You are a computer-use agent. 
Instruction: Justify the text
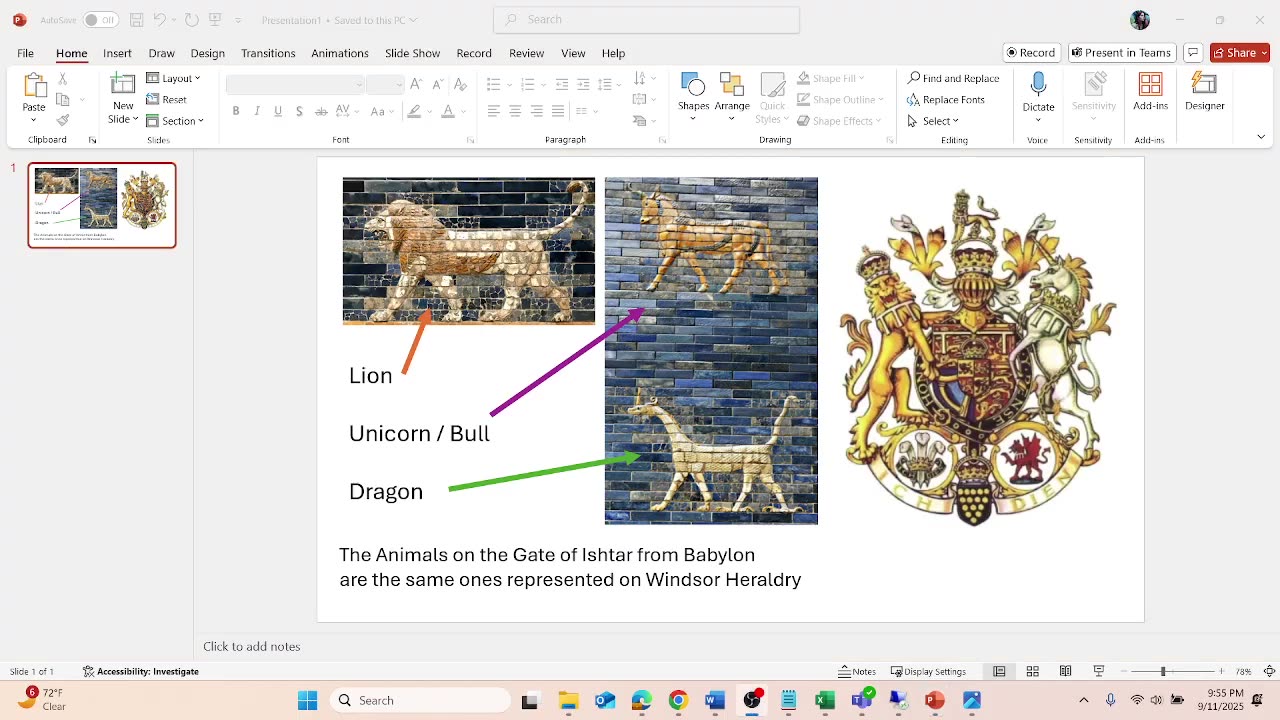tap(558, 111)
